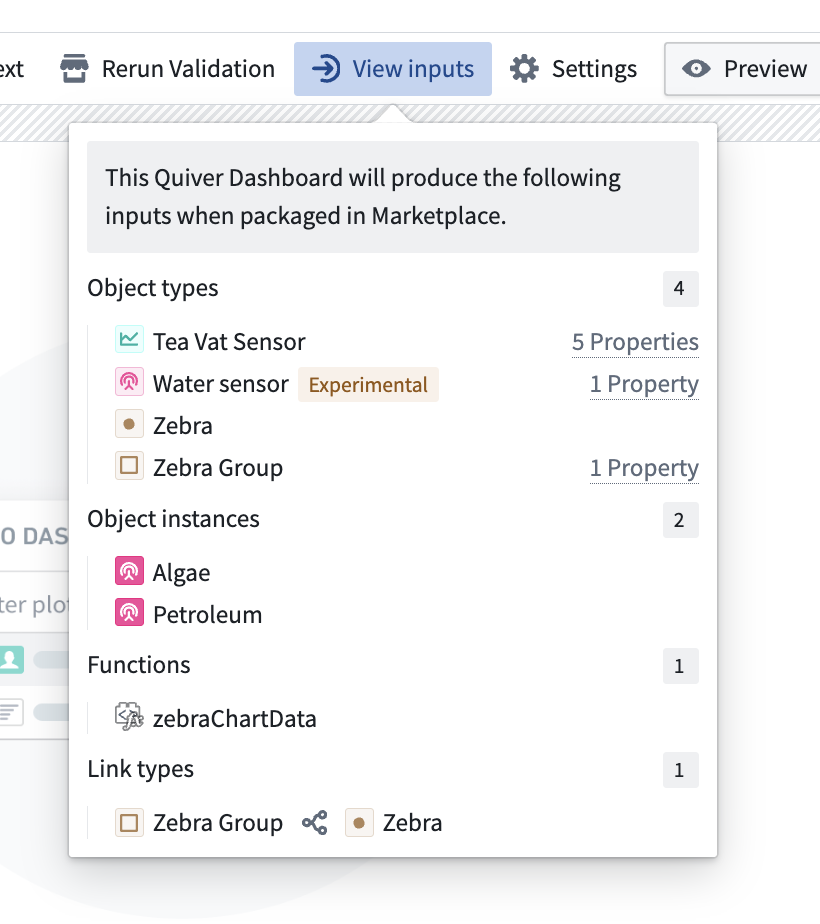Click the Experimental tag
820x924 pixels.
click(x=368, y=385)
